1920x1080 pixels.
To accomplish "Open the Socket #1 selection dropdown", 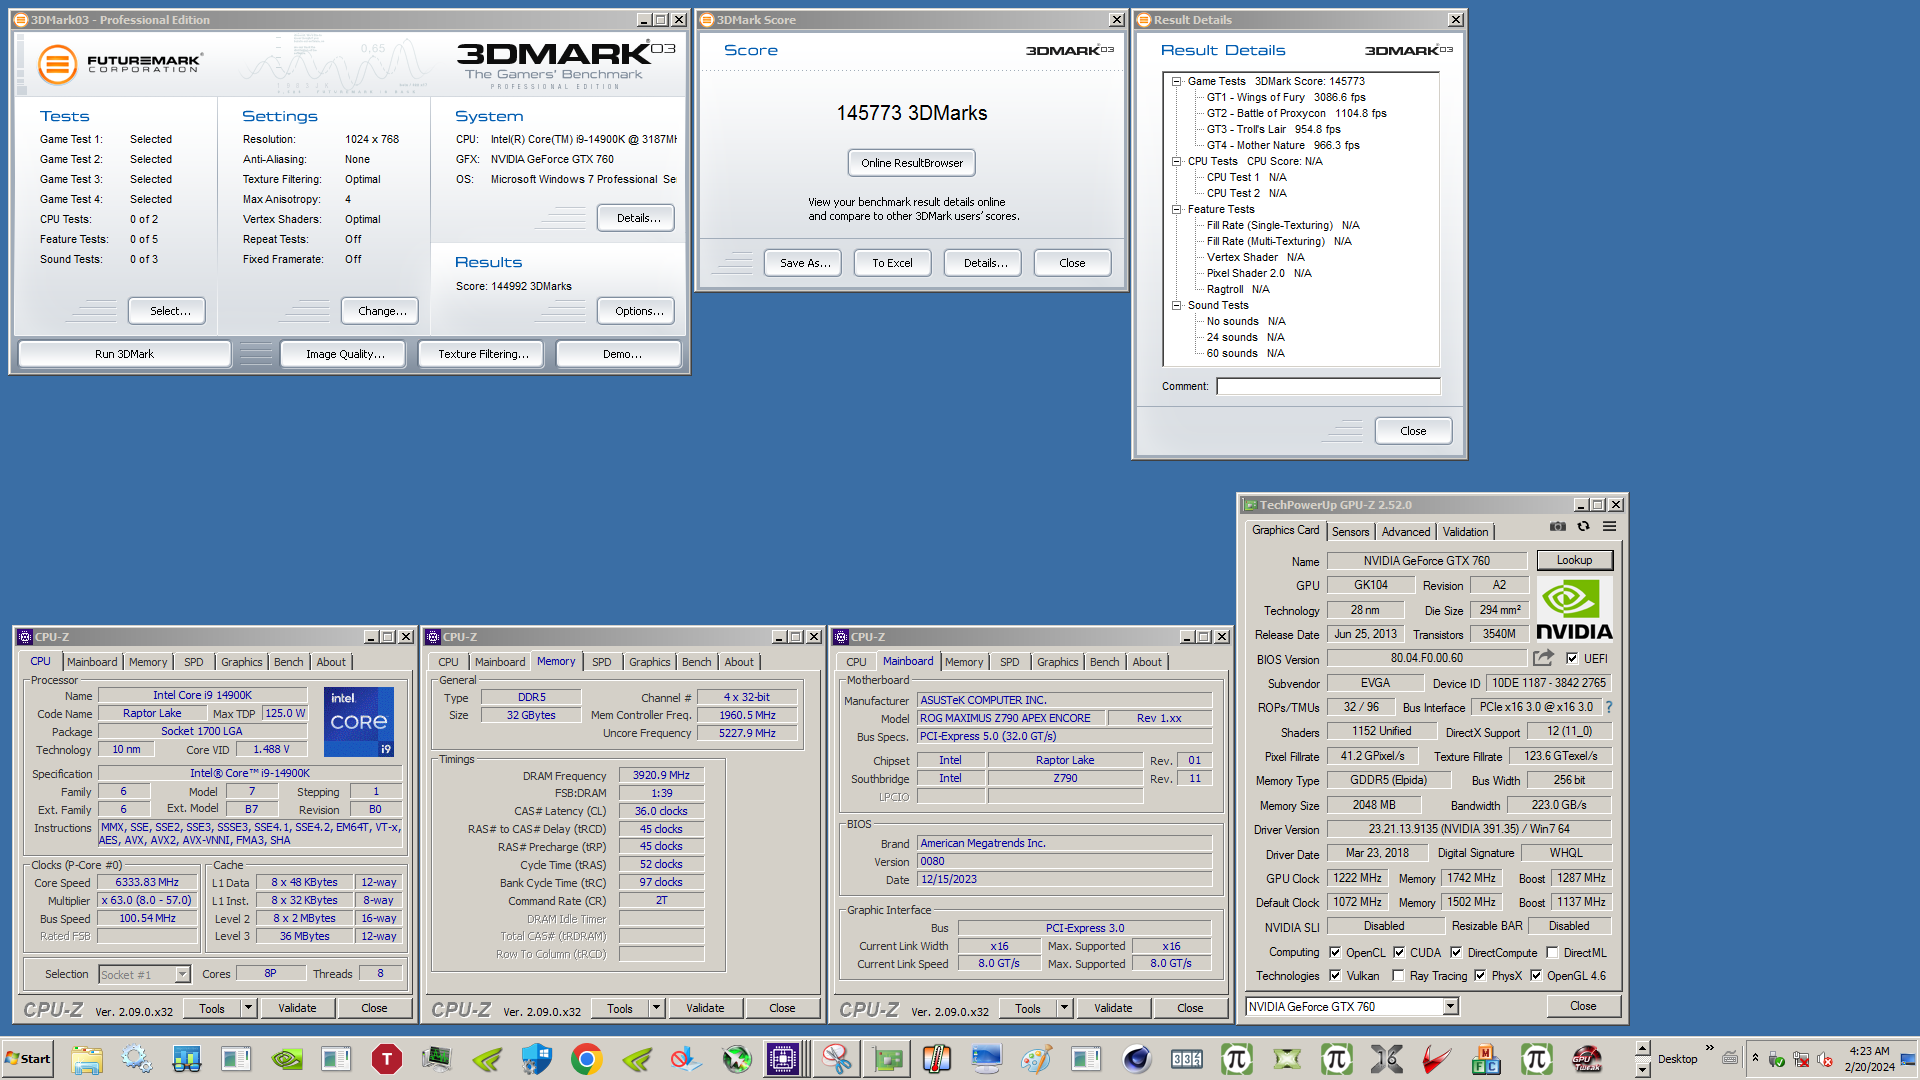I will point(182,974).
